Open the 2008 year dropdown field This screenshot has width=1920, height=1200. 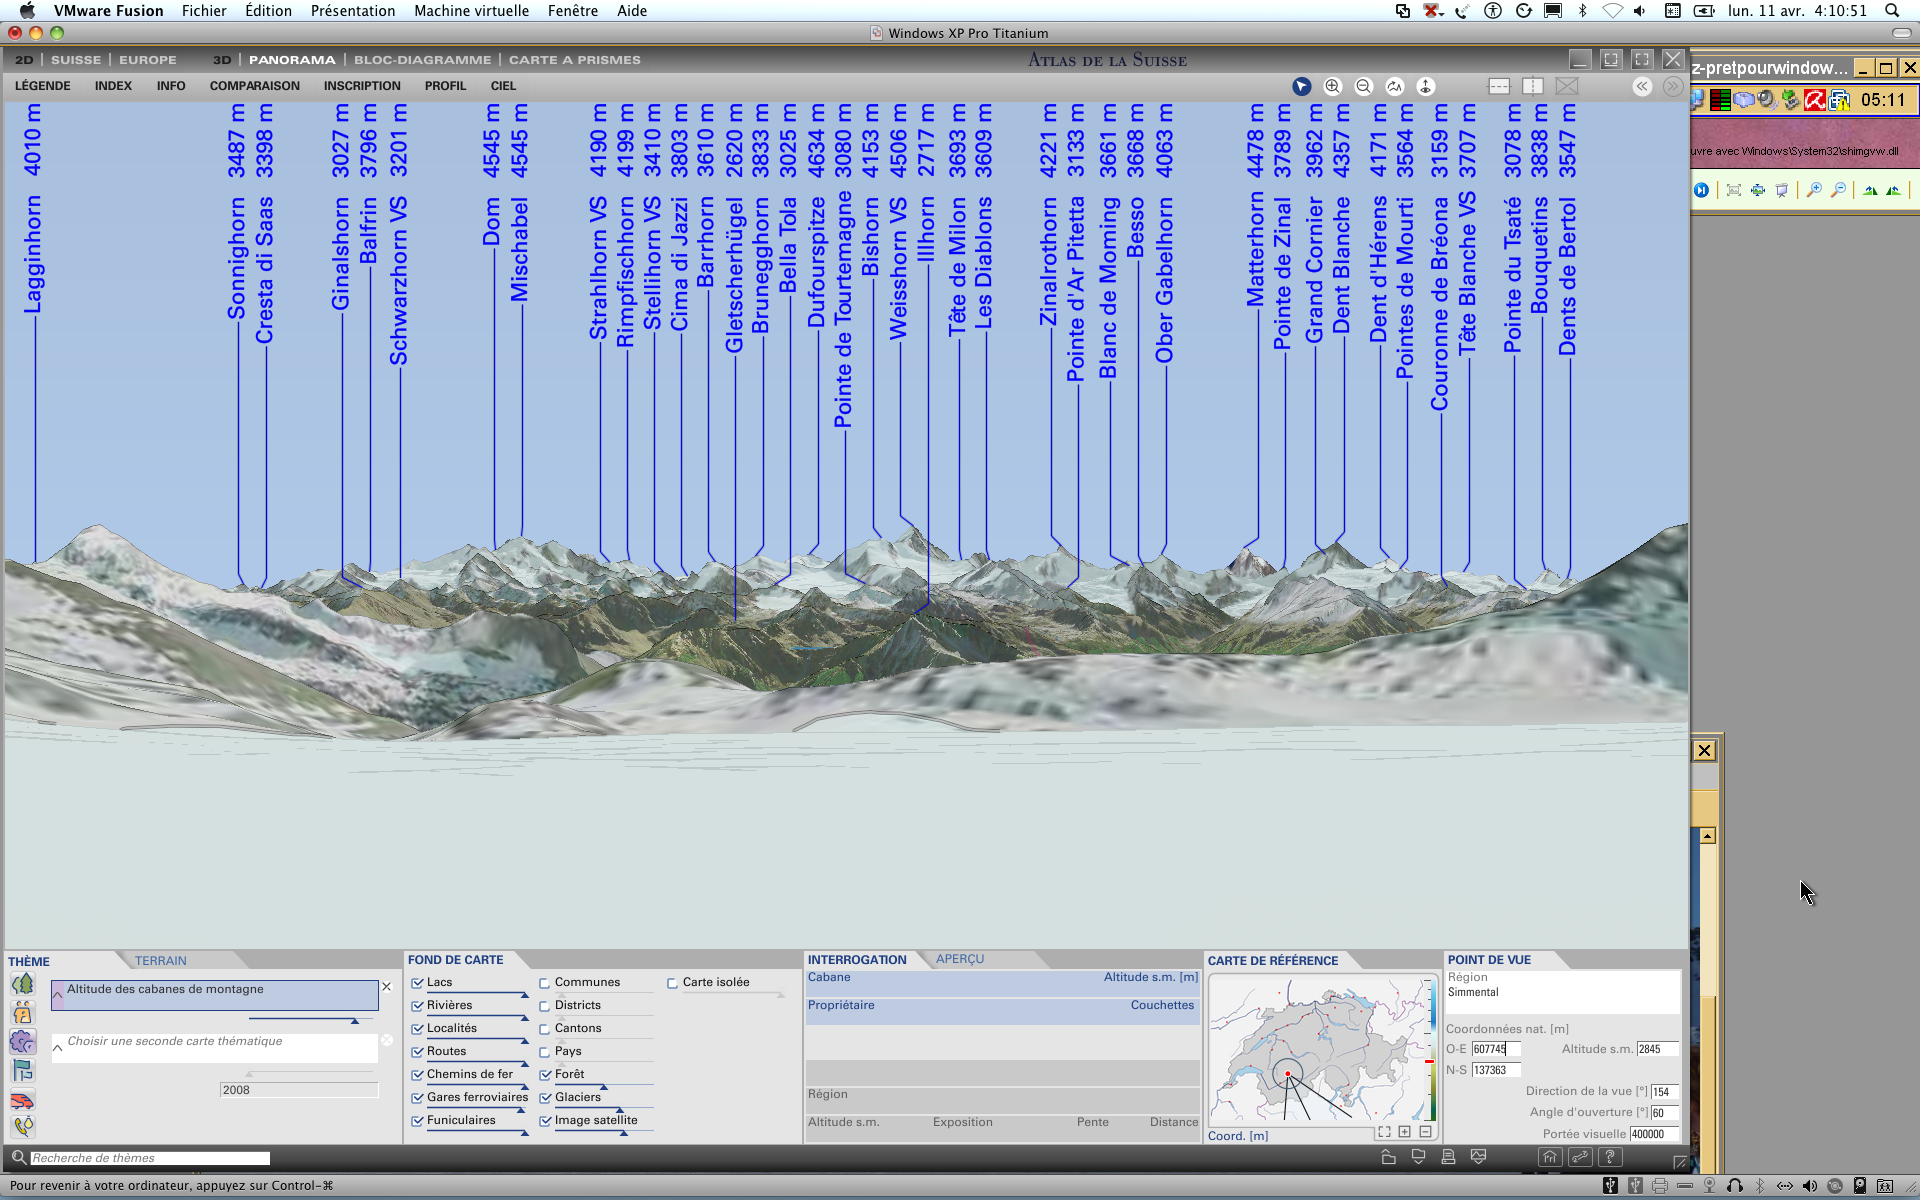(298, 1090)
